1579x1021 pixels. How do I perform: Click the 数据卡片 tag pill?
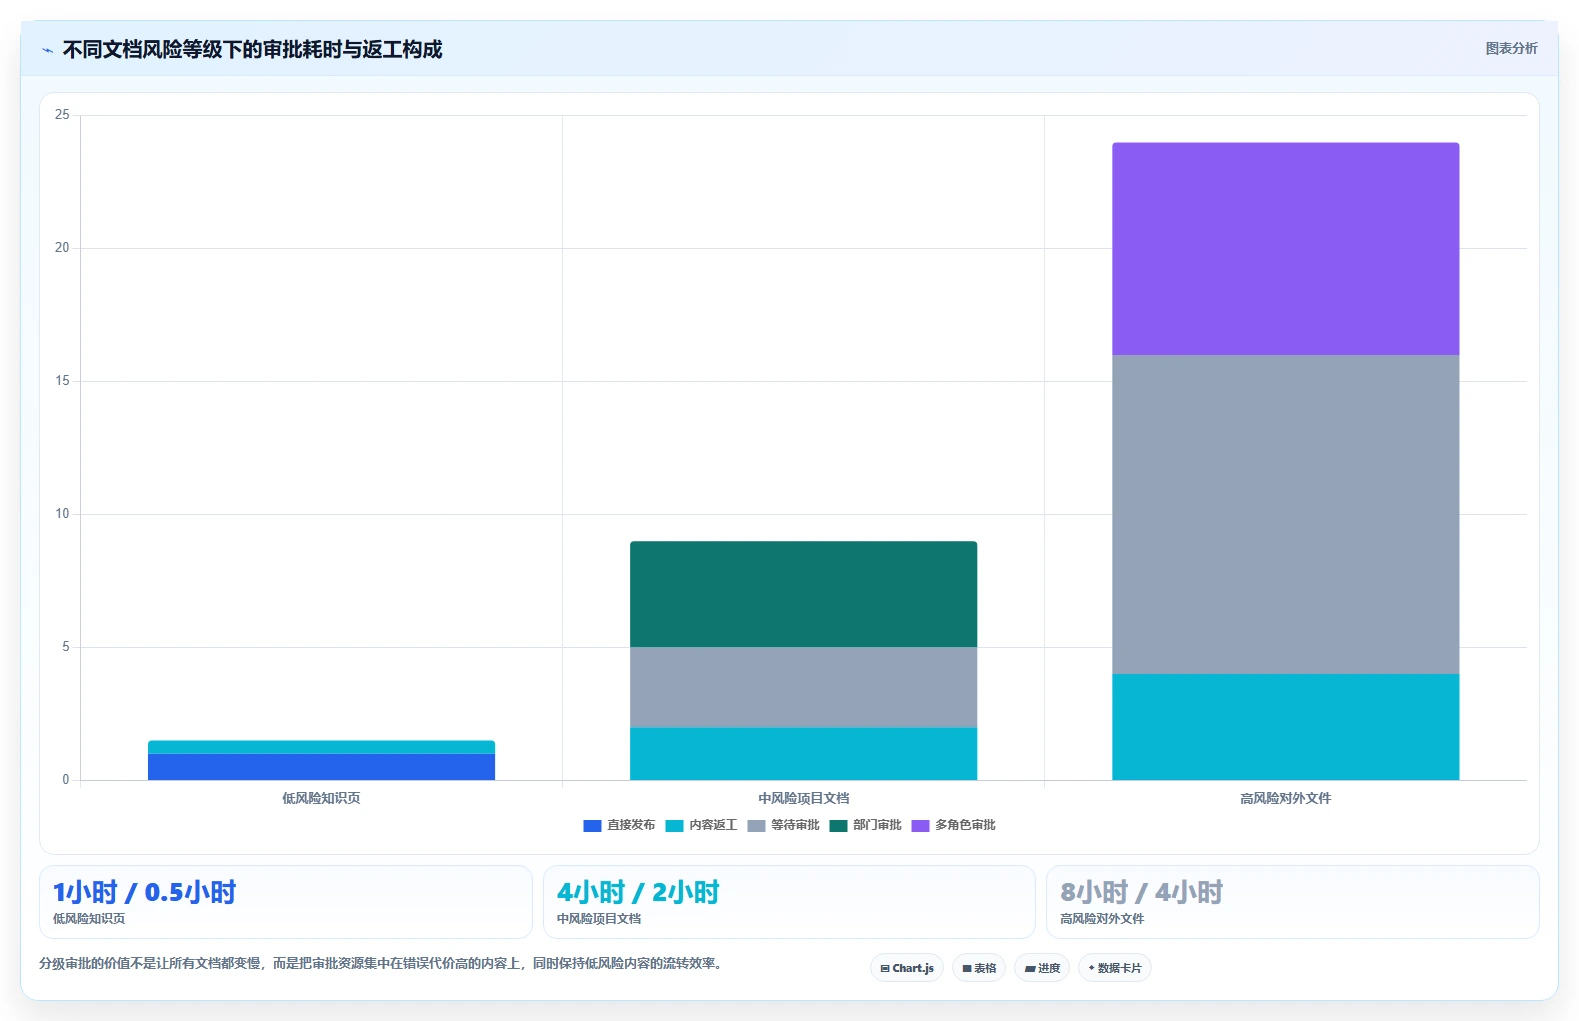pyautogui.click(x=1115, y=968)
